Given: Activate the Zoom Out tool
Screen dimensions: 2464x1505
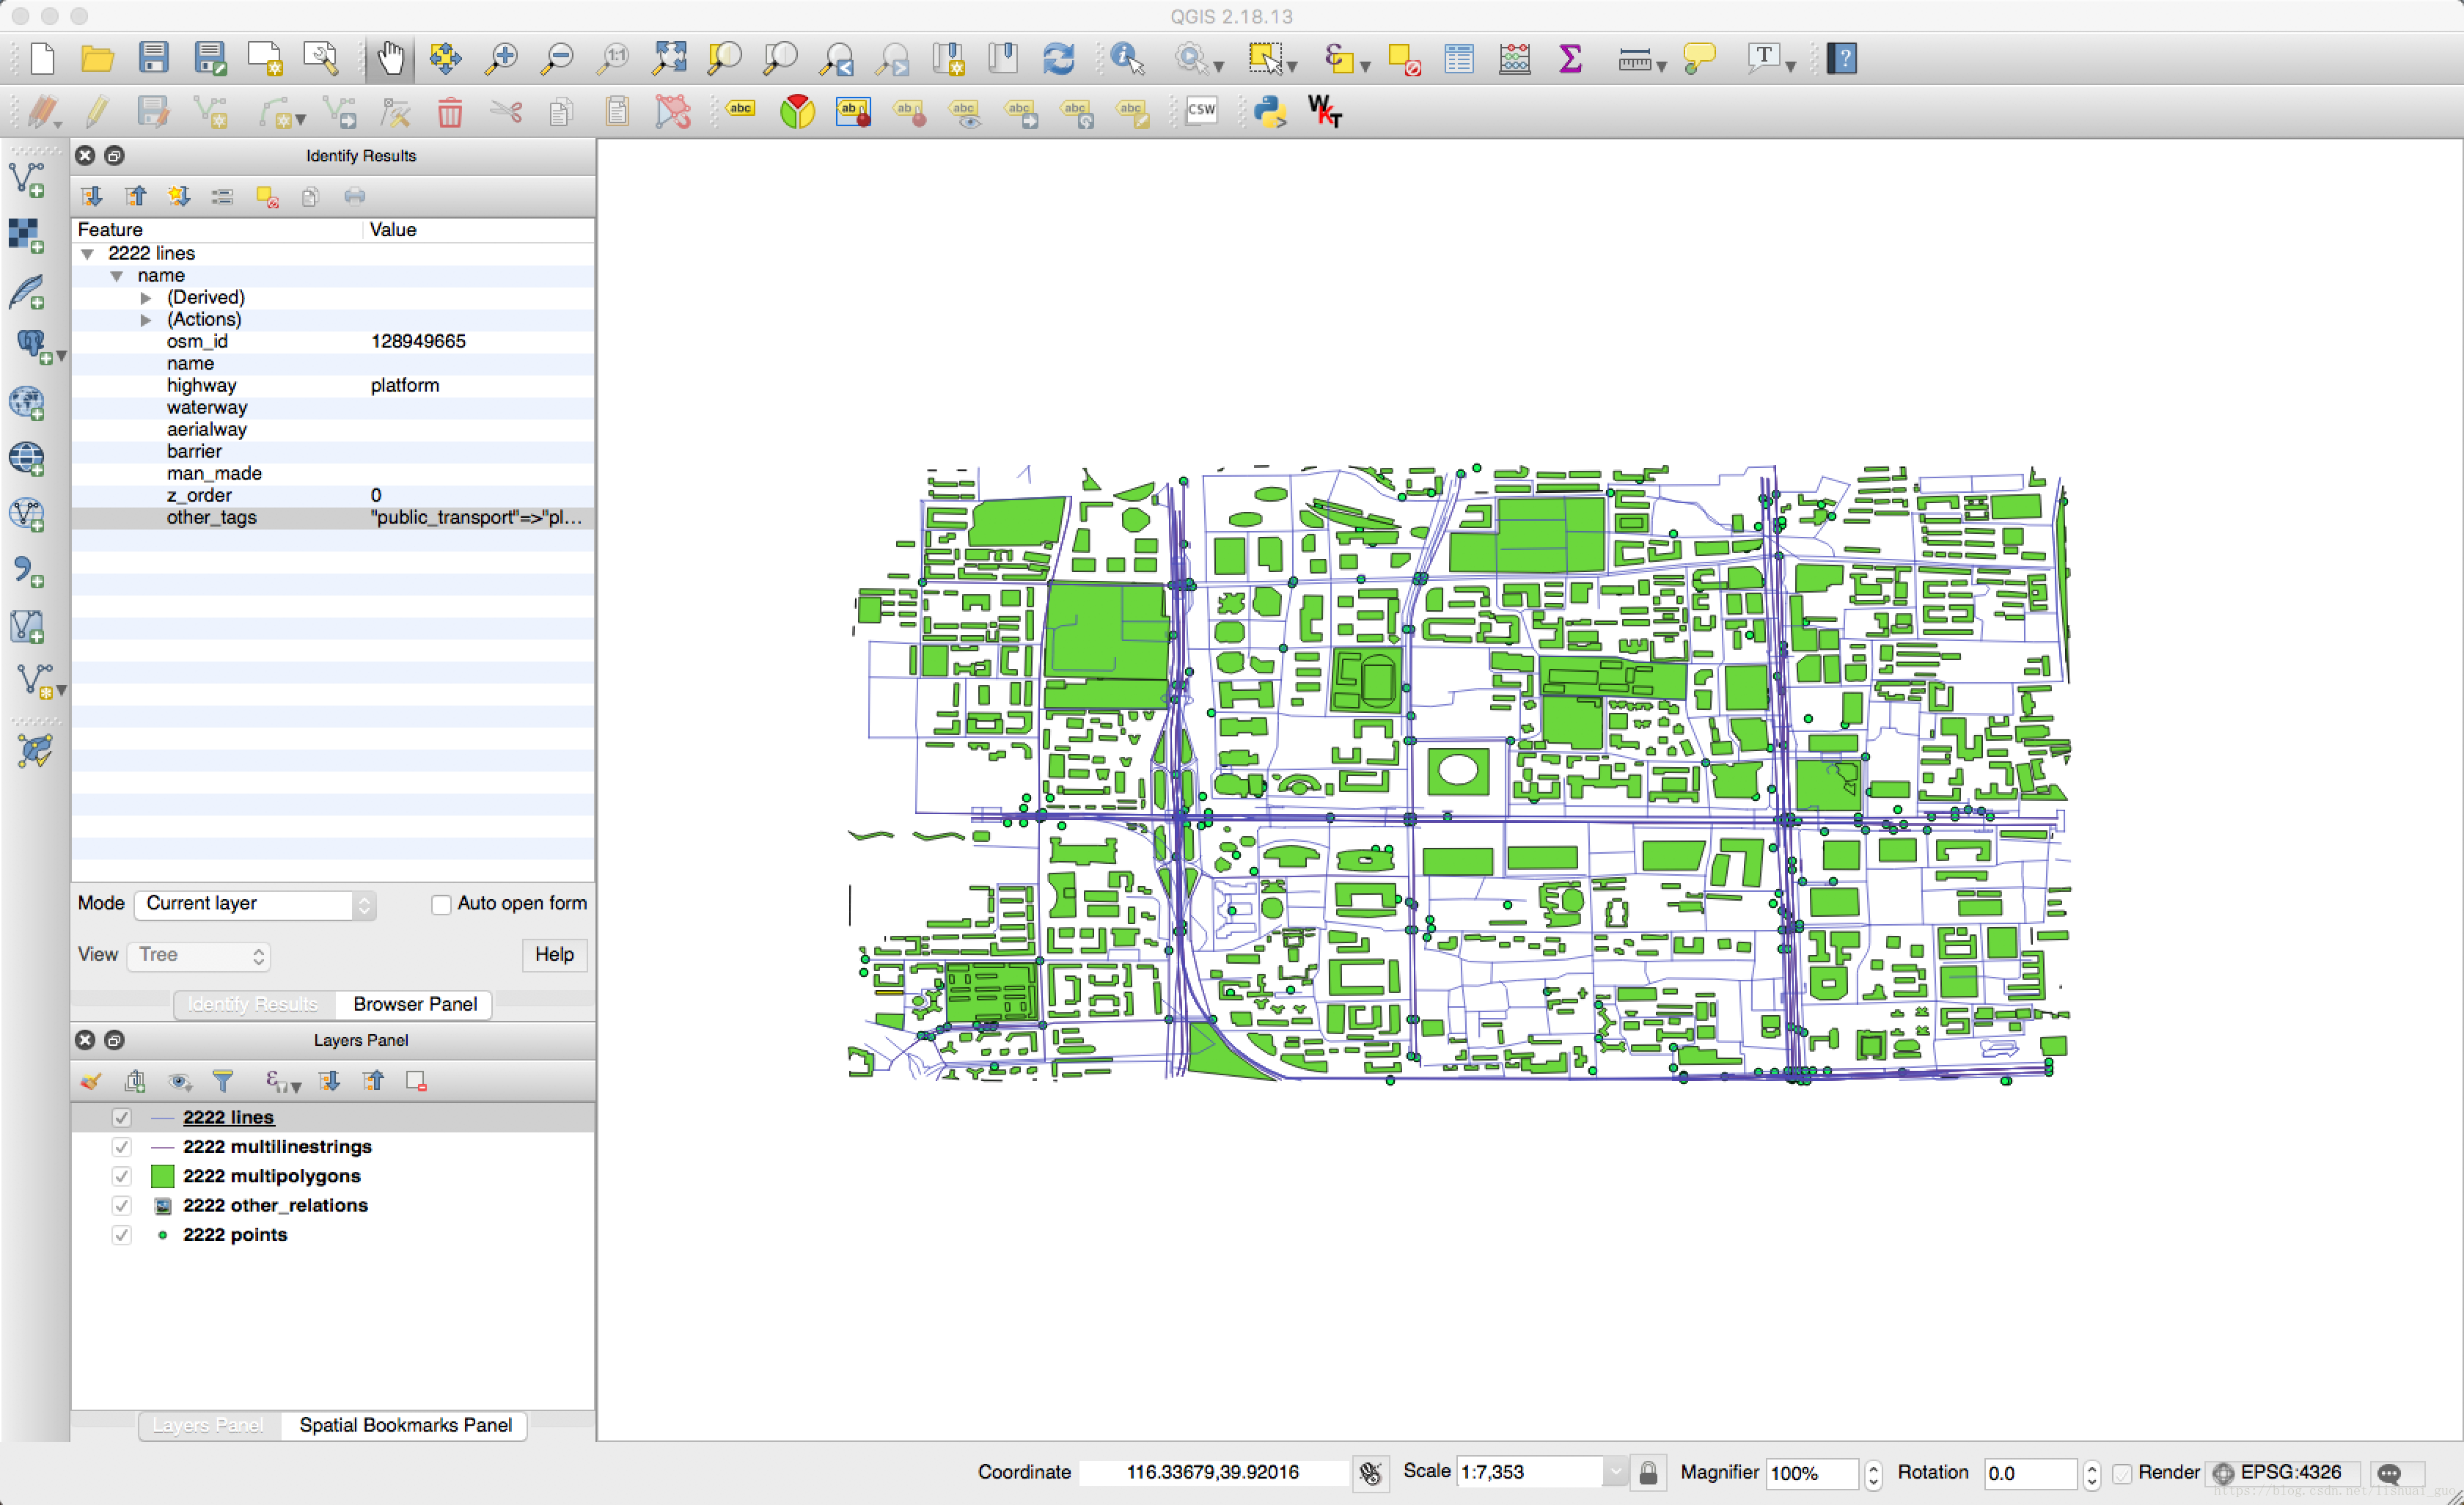Looking at the screenshot, I should pos(557,58).
